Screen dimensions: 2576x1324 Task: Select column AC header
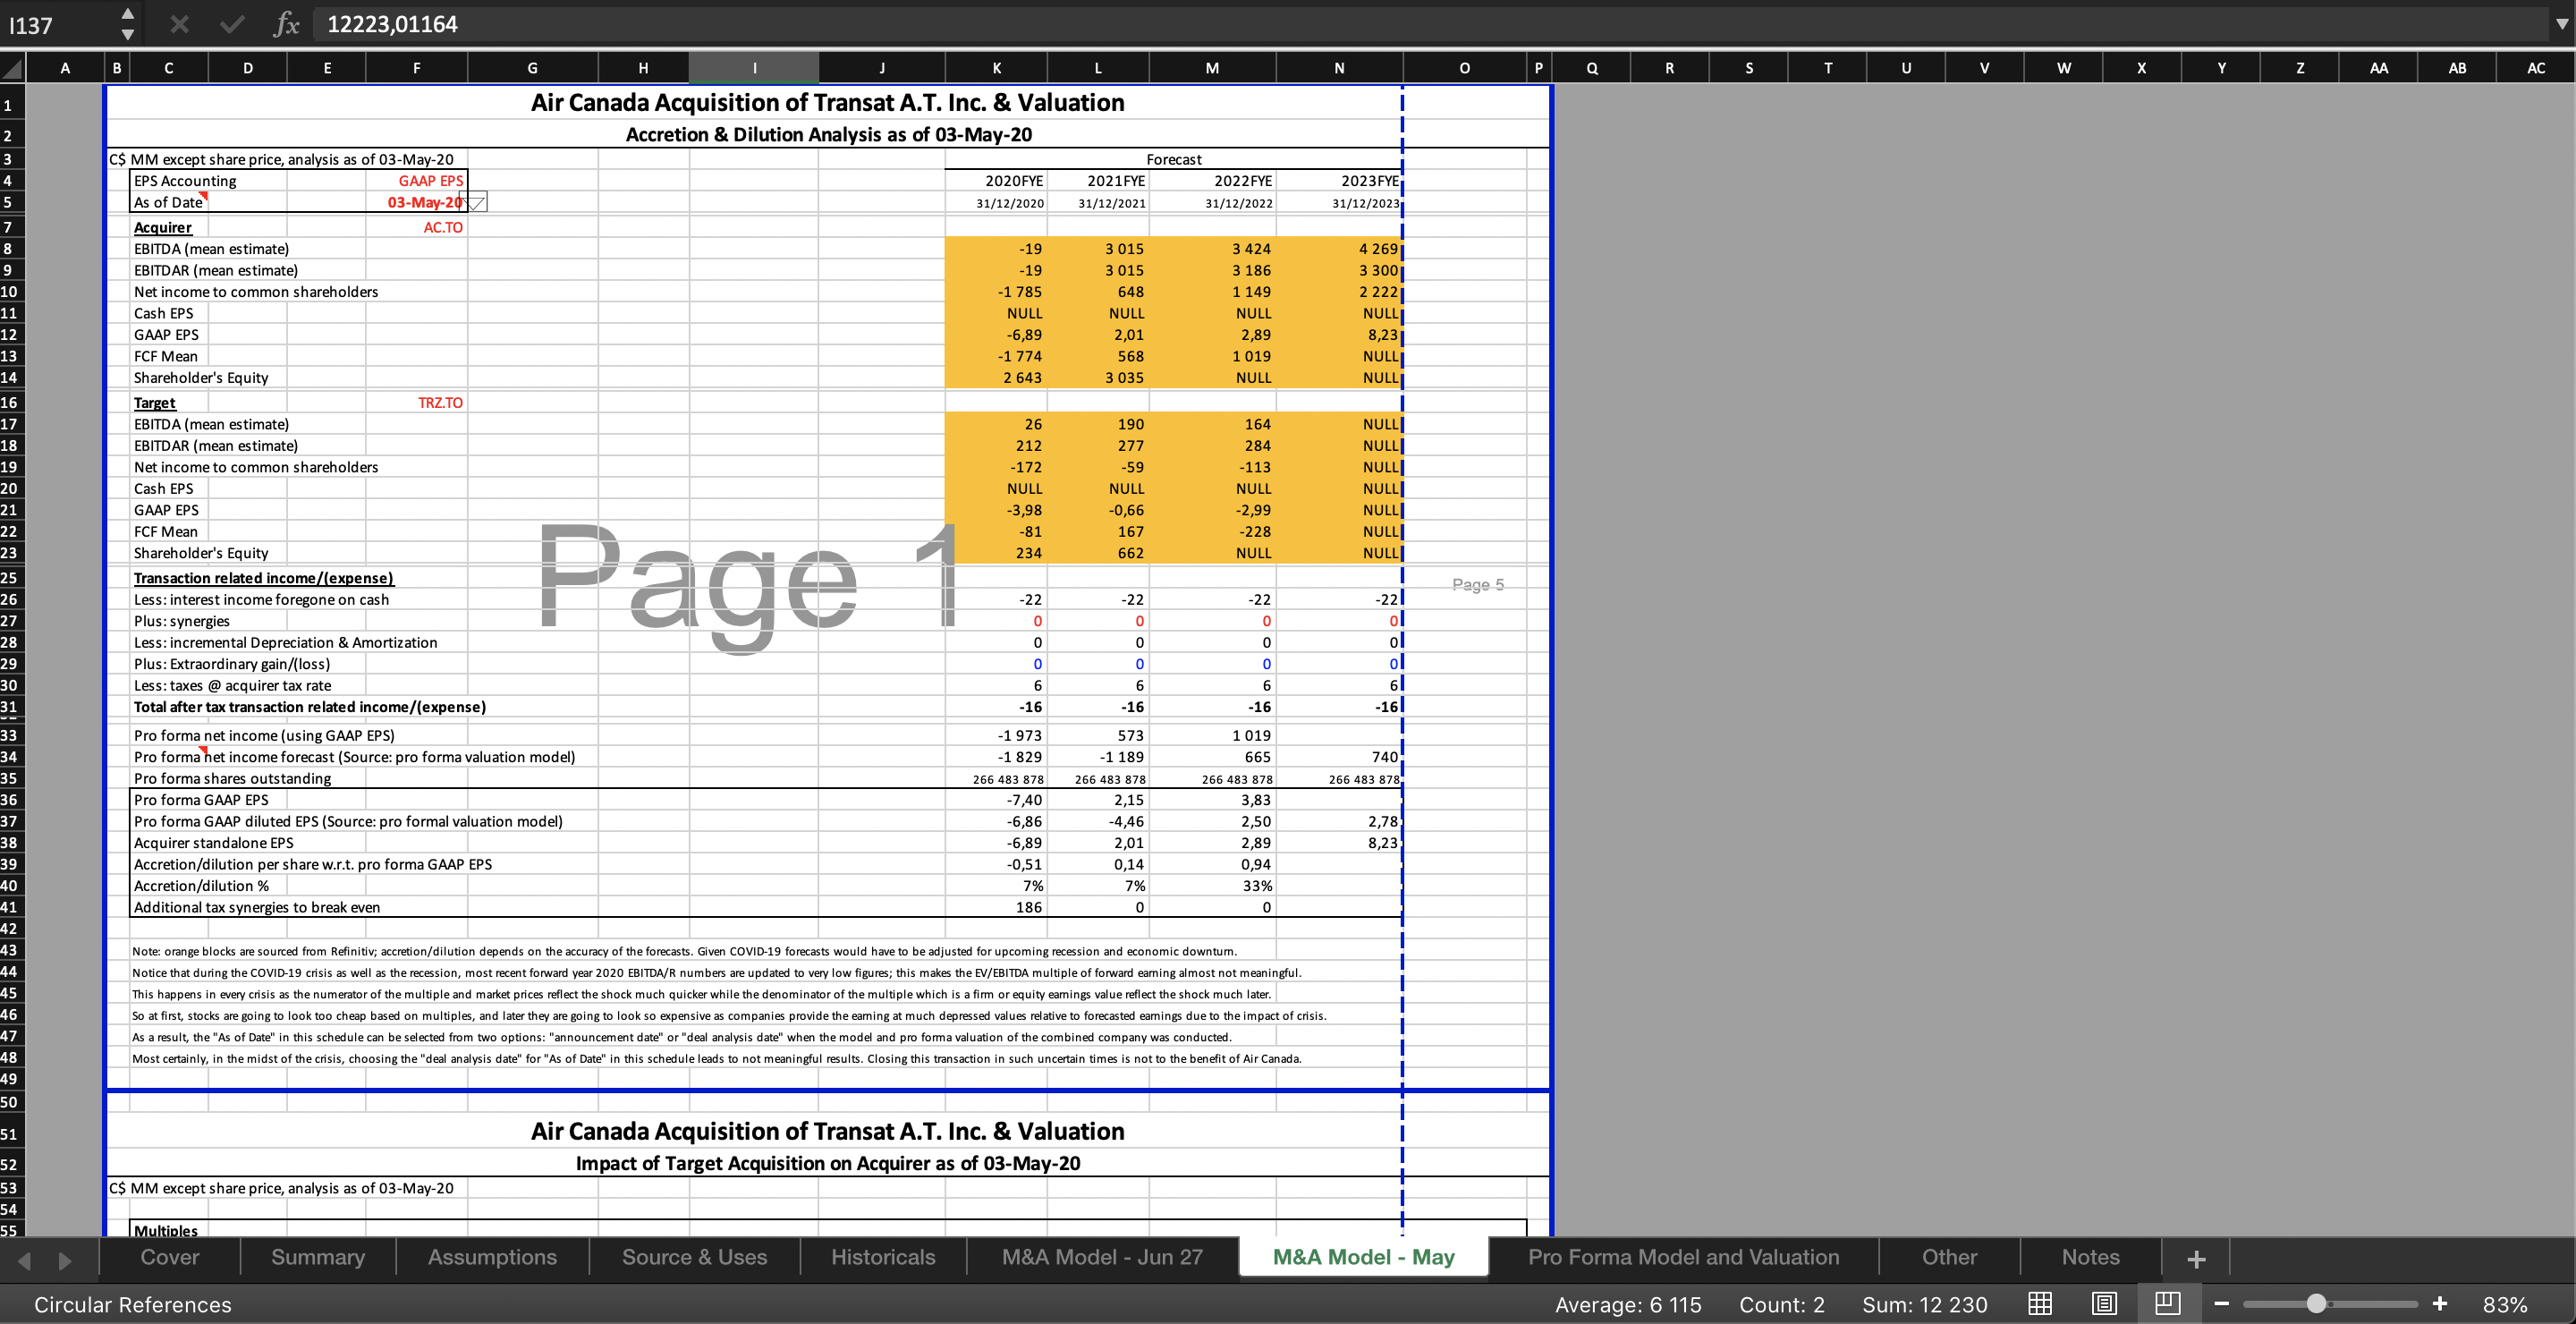[x=2535, y=68]
